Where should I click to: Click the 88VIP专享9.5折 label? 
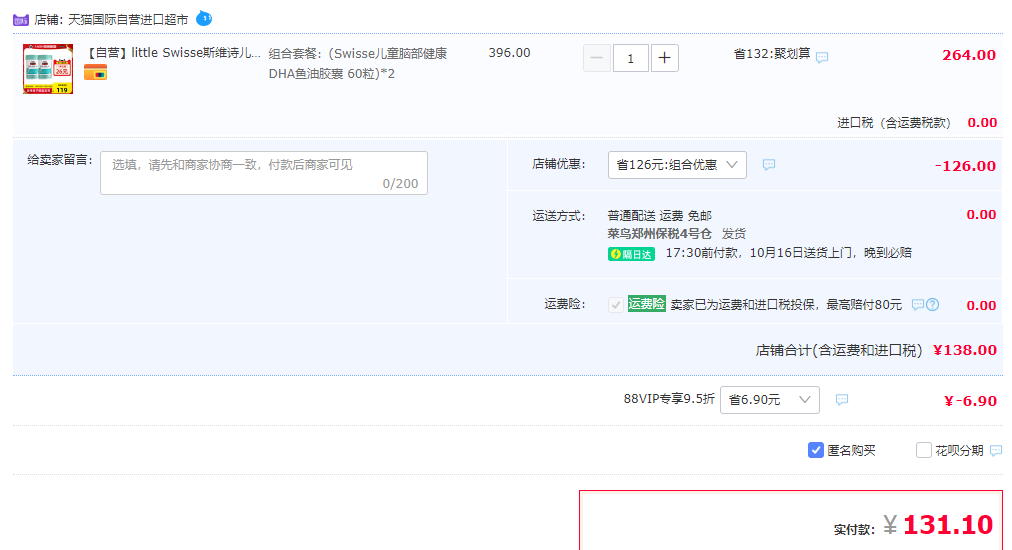coord(669,399)
